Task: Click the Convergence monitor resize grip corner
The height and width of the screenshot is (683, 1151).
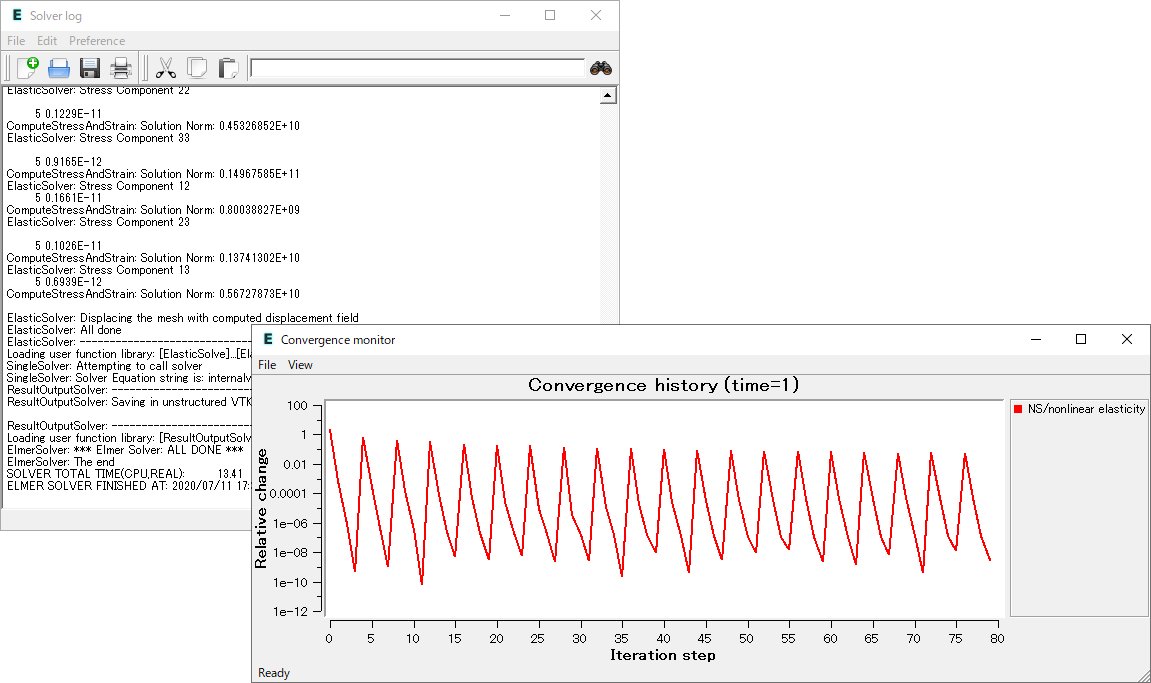Action: [1144, 676]
